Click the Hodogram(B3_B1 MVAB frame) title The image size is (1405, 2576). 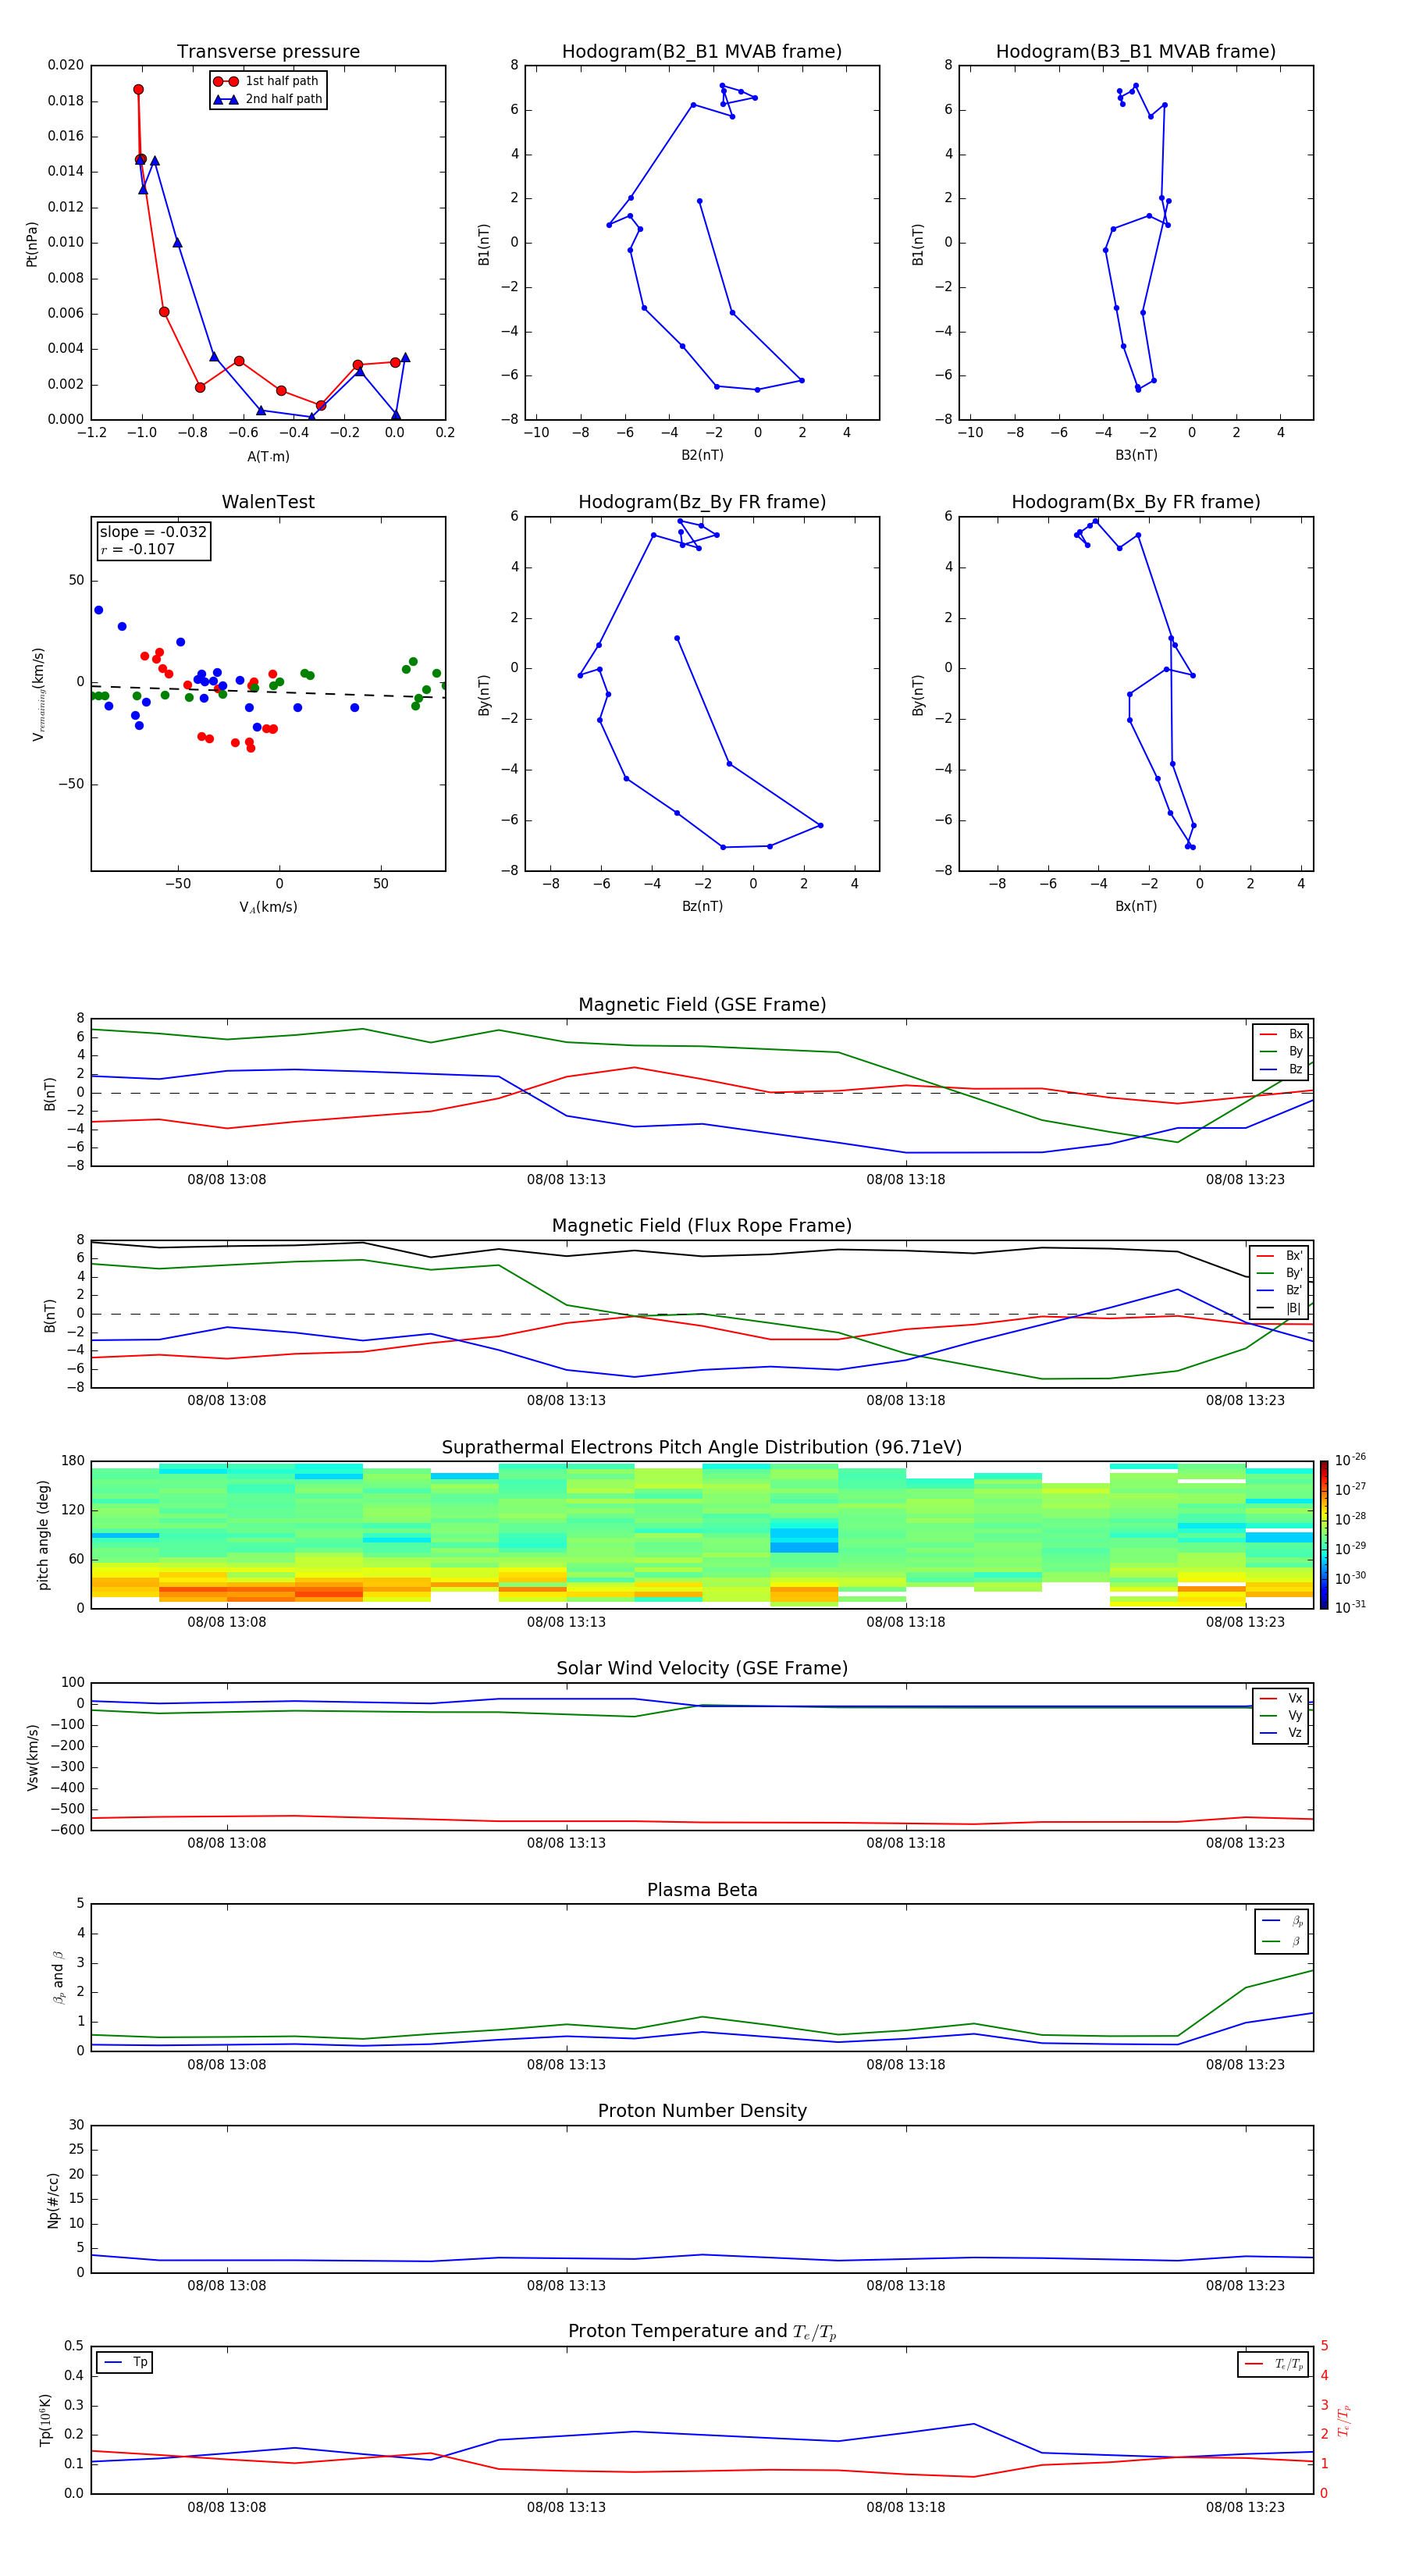point(1136,52)
